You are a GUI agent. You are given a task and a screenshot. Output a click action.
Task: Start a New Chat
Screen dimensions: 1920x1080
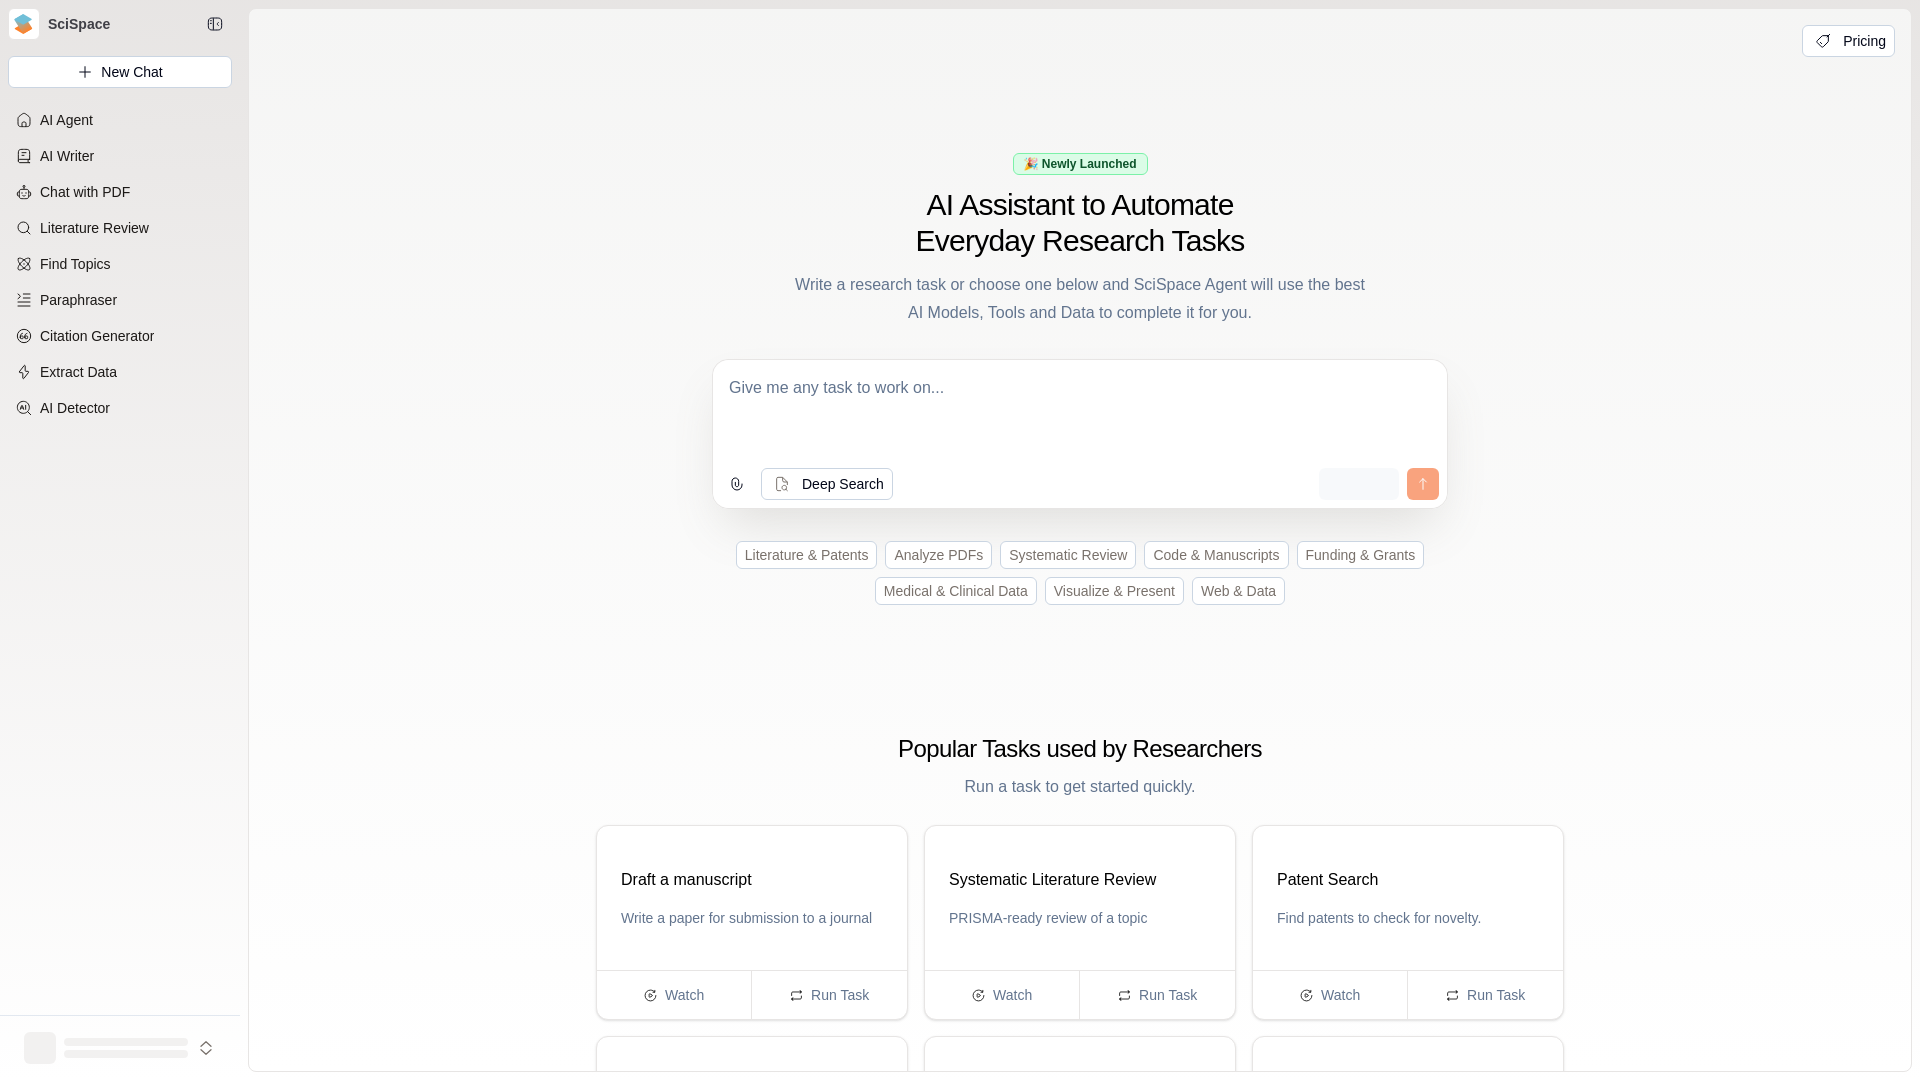pyautogui.click(x=120, y=72)
